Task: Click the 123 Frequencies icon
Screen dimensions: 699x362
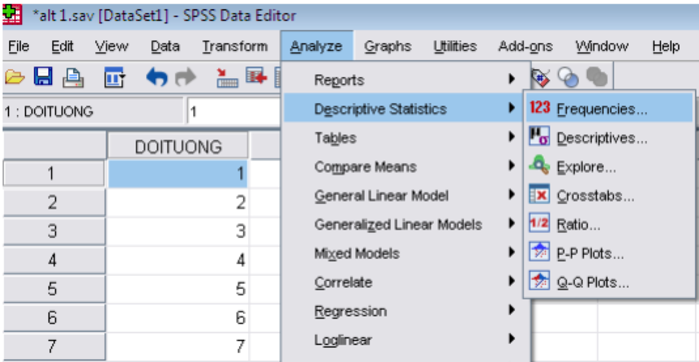Action: pyautogui.click(x=540, y=108)
